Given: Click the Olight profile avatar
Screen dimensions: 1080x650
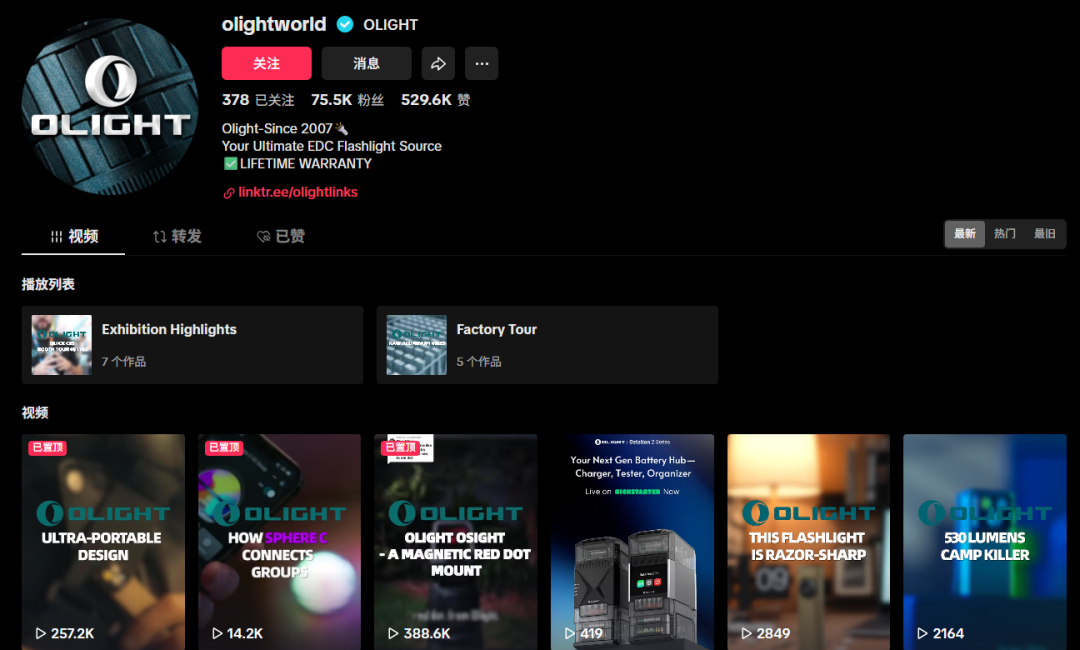Looking at the screenshot, I should click(110, 107).
